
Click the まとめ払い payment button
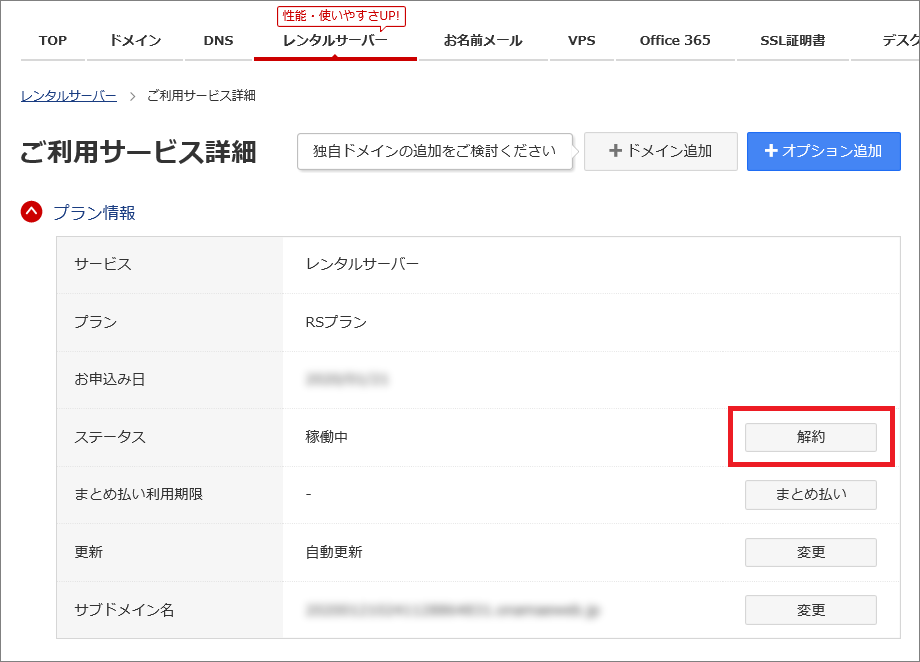(810, 494)
